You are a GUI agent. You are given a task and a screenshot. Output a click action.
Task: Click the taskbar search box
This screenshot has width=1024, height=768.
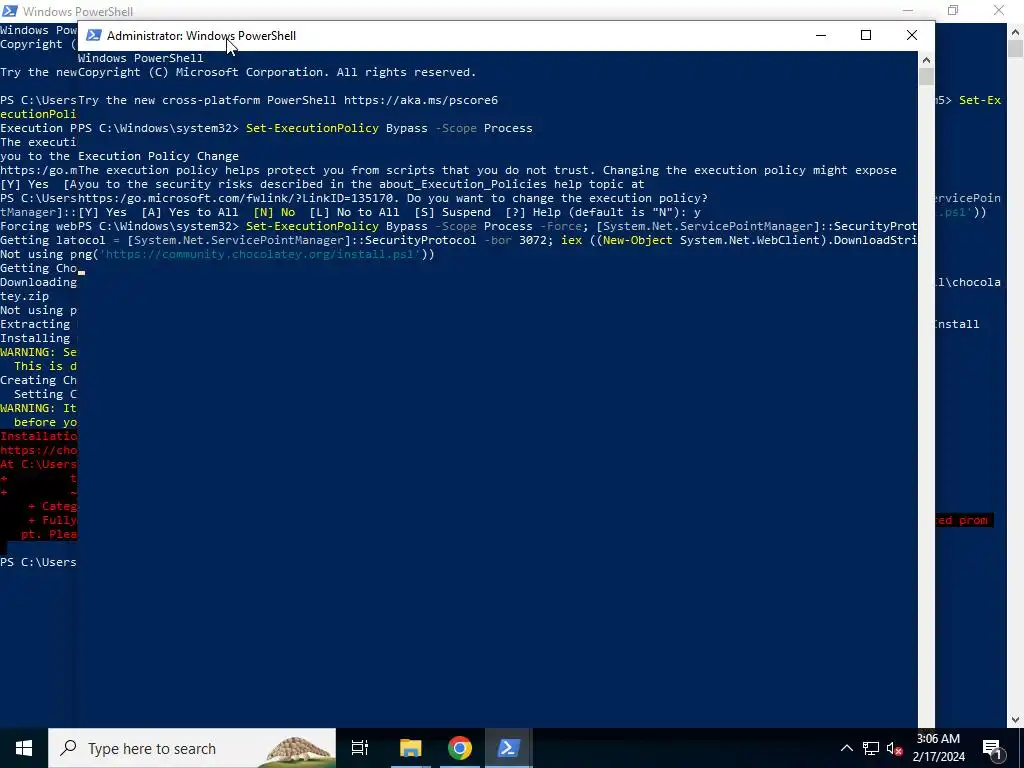(192, 748)
